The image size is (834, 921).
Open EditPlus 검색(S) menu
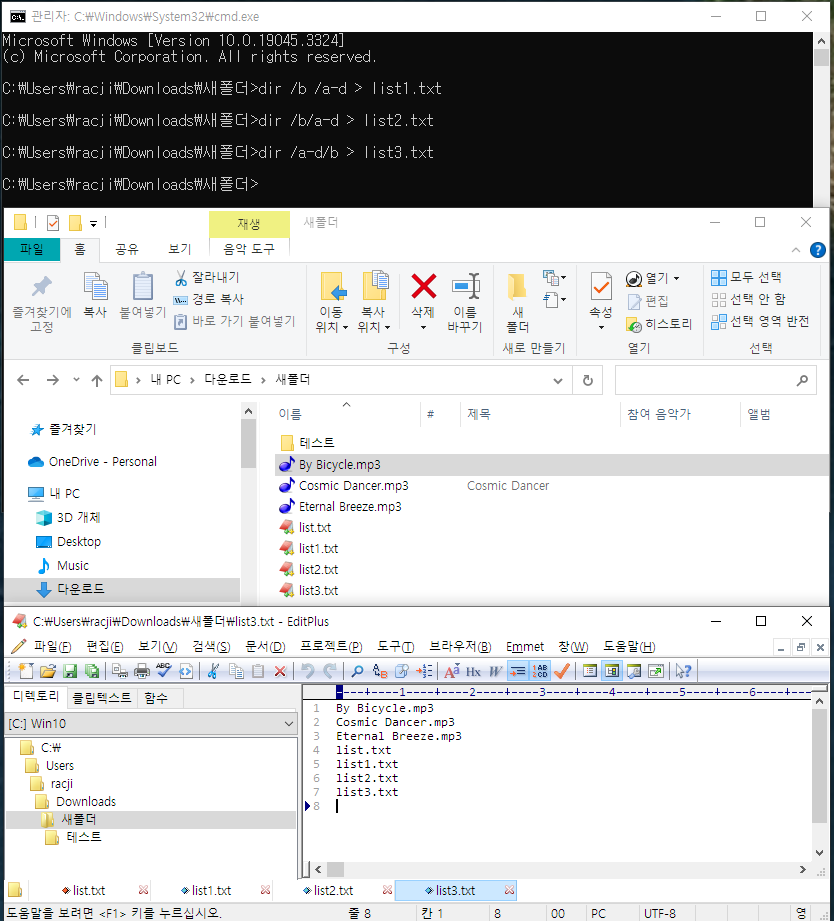(211, 647)
